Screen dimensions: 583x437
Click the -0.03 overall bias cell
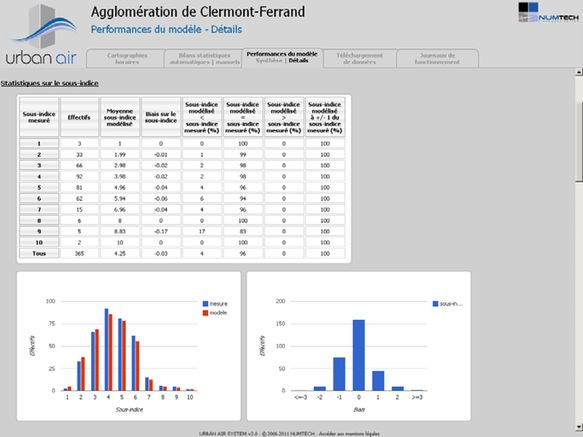pyautogui.click(x=161, y=253)
